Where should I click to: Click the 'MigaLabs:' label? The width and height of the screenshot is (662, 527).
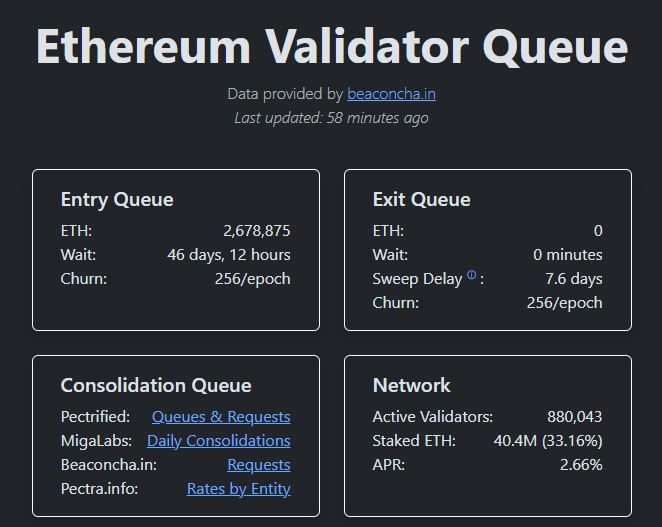click(96, 441)
